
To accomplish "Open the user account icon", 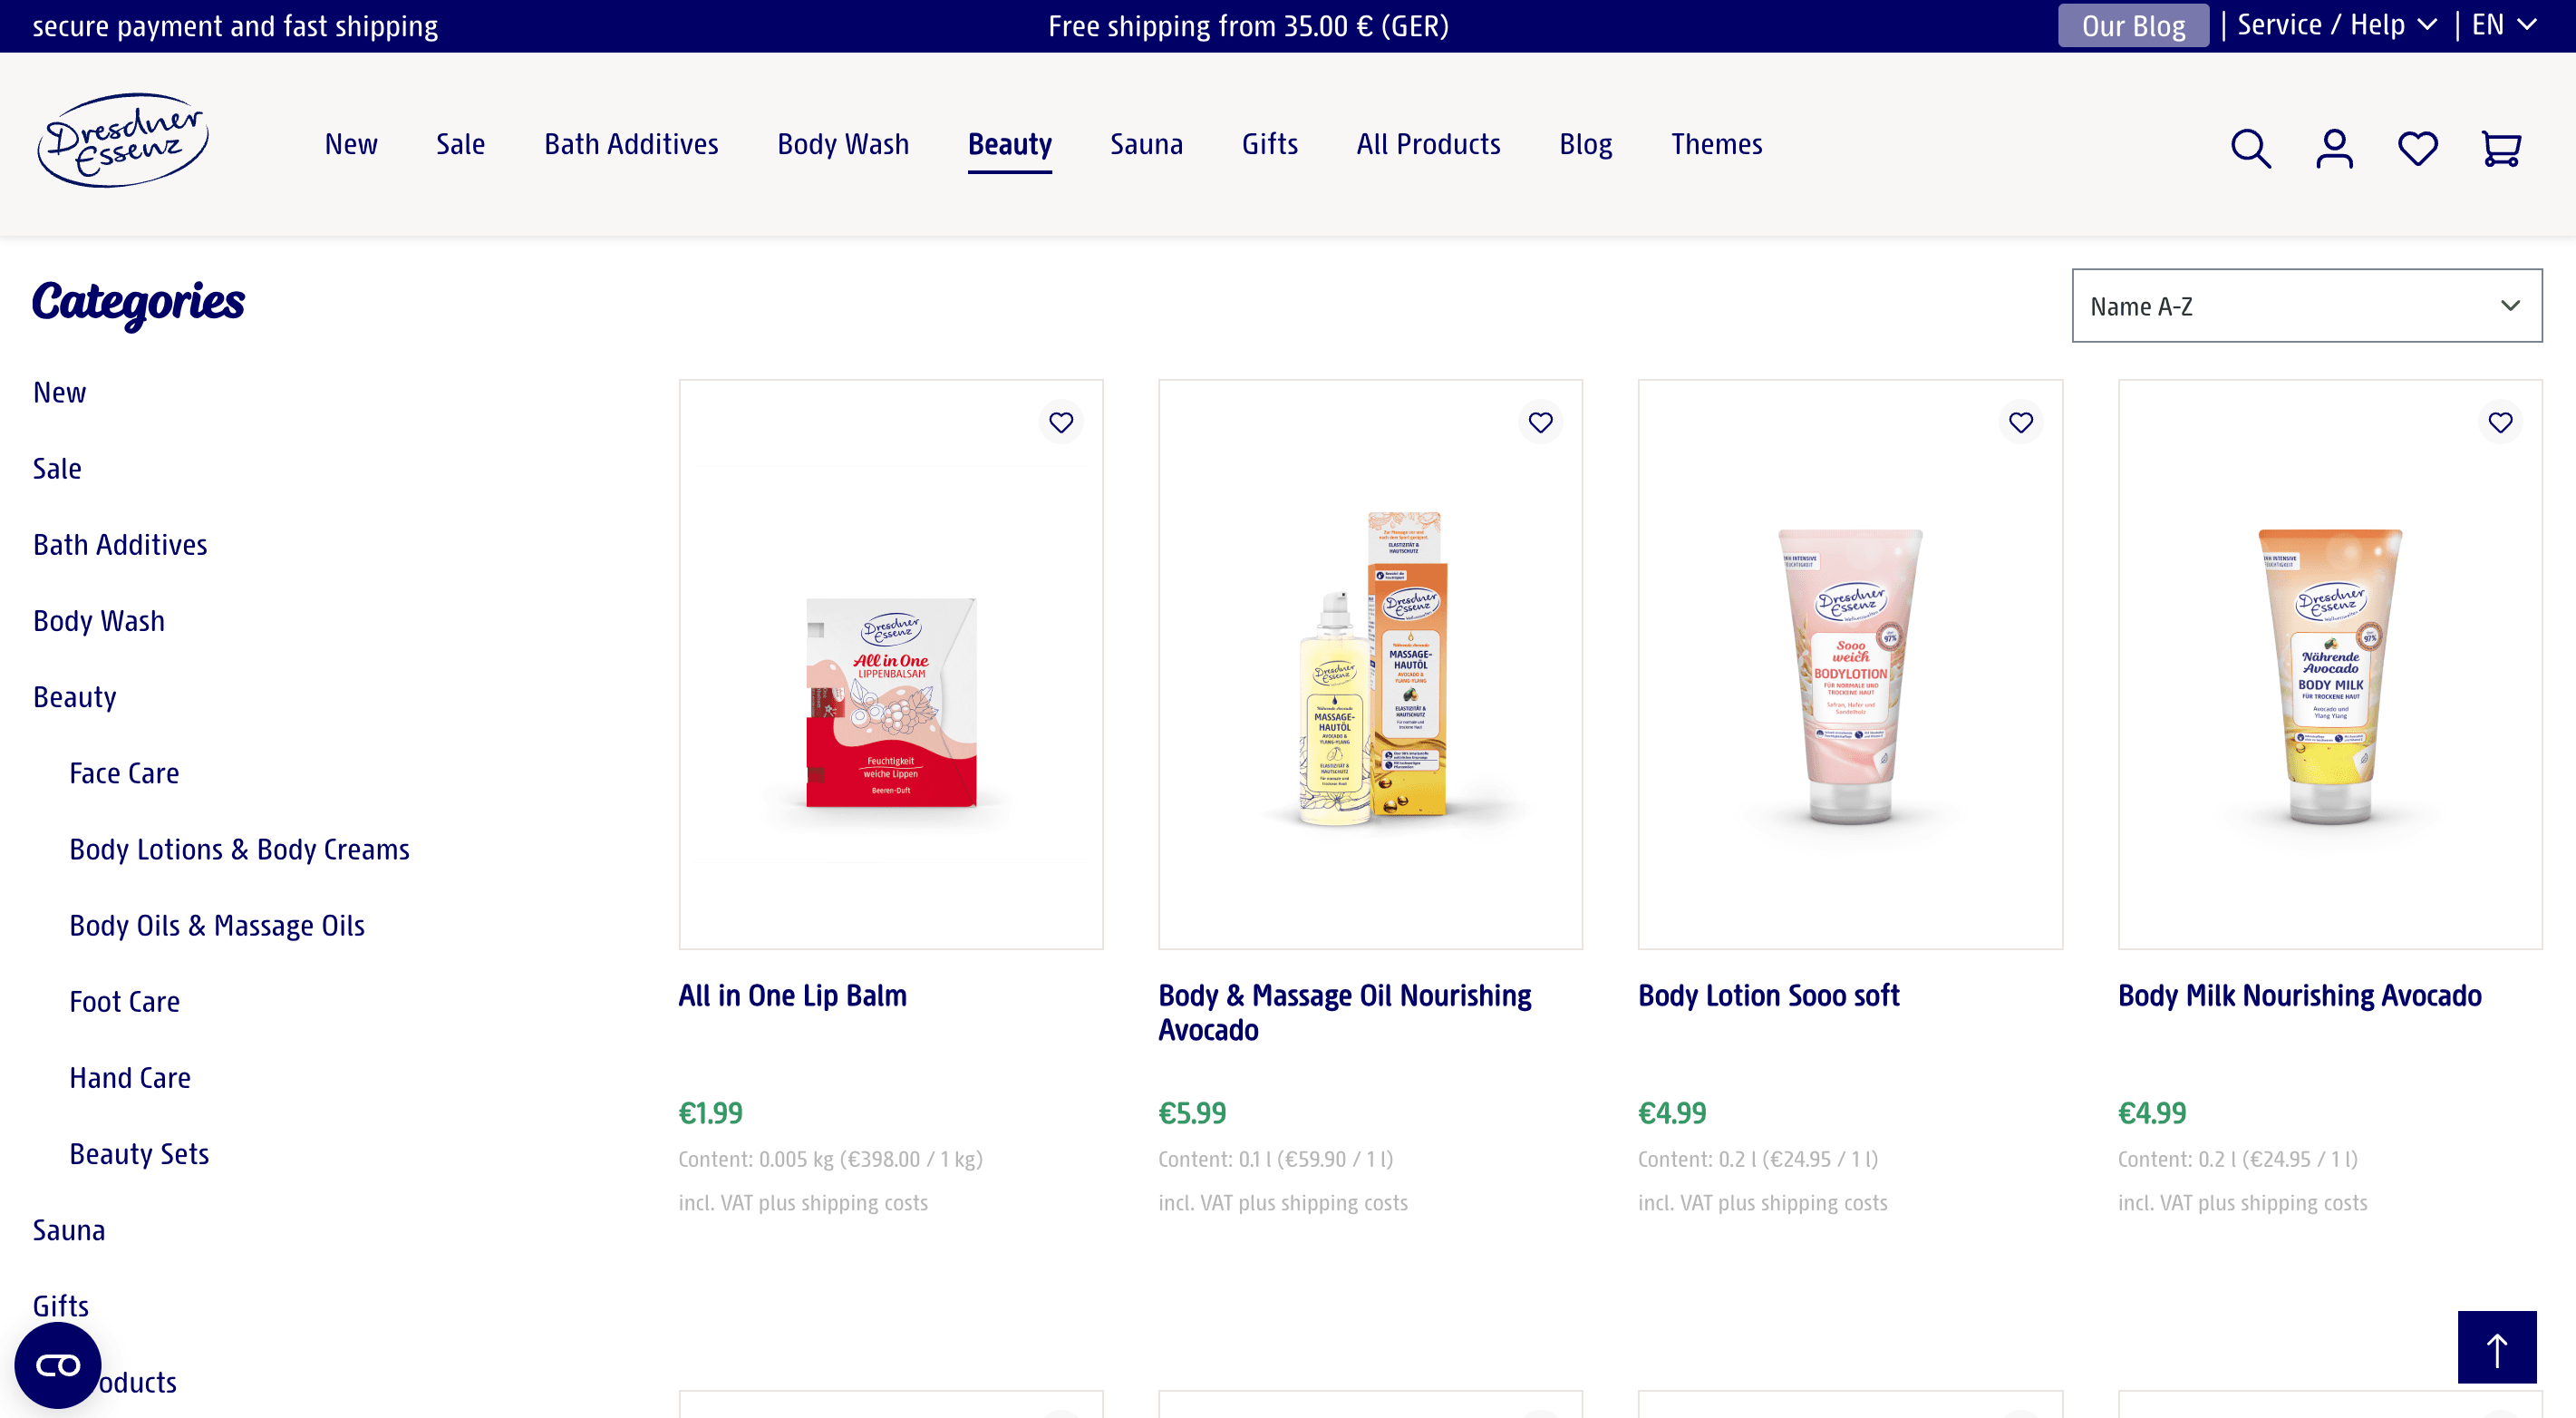I will tap(2334, 148).
